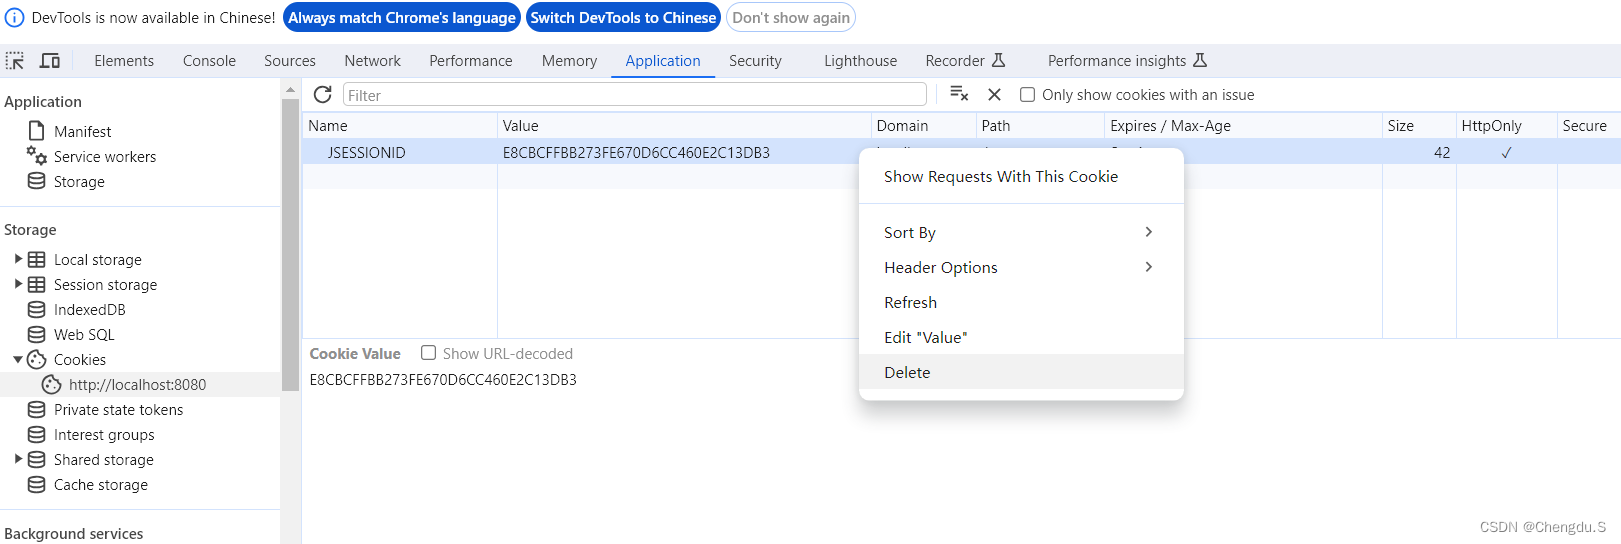
Task: Select the http://localhost:8080 cookies entry
Action: click(x=140, y=384)
